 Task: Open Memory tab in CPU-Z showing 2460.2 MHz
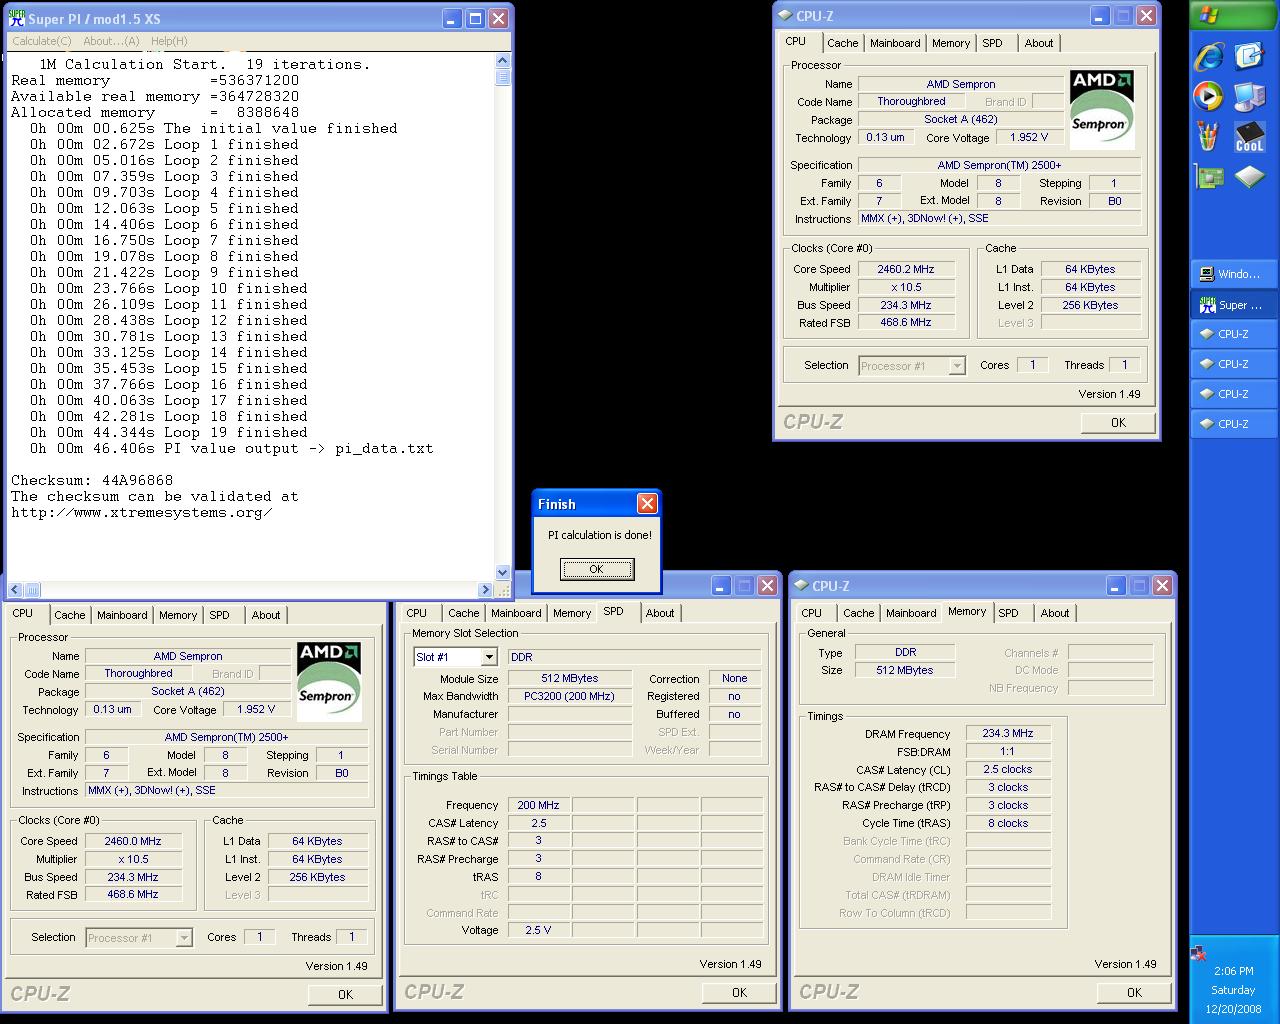pos(951,43)
